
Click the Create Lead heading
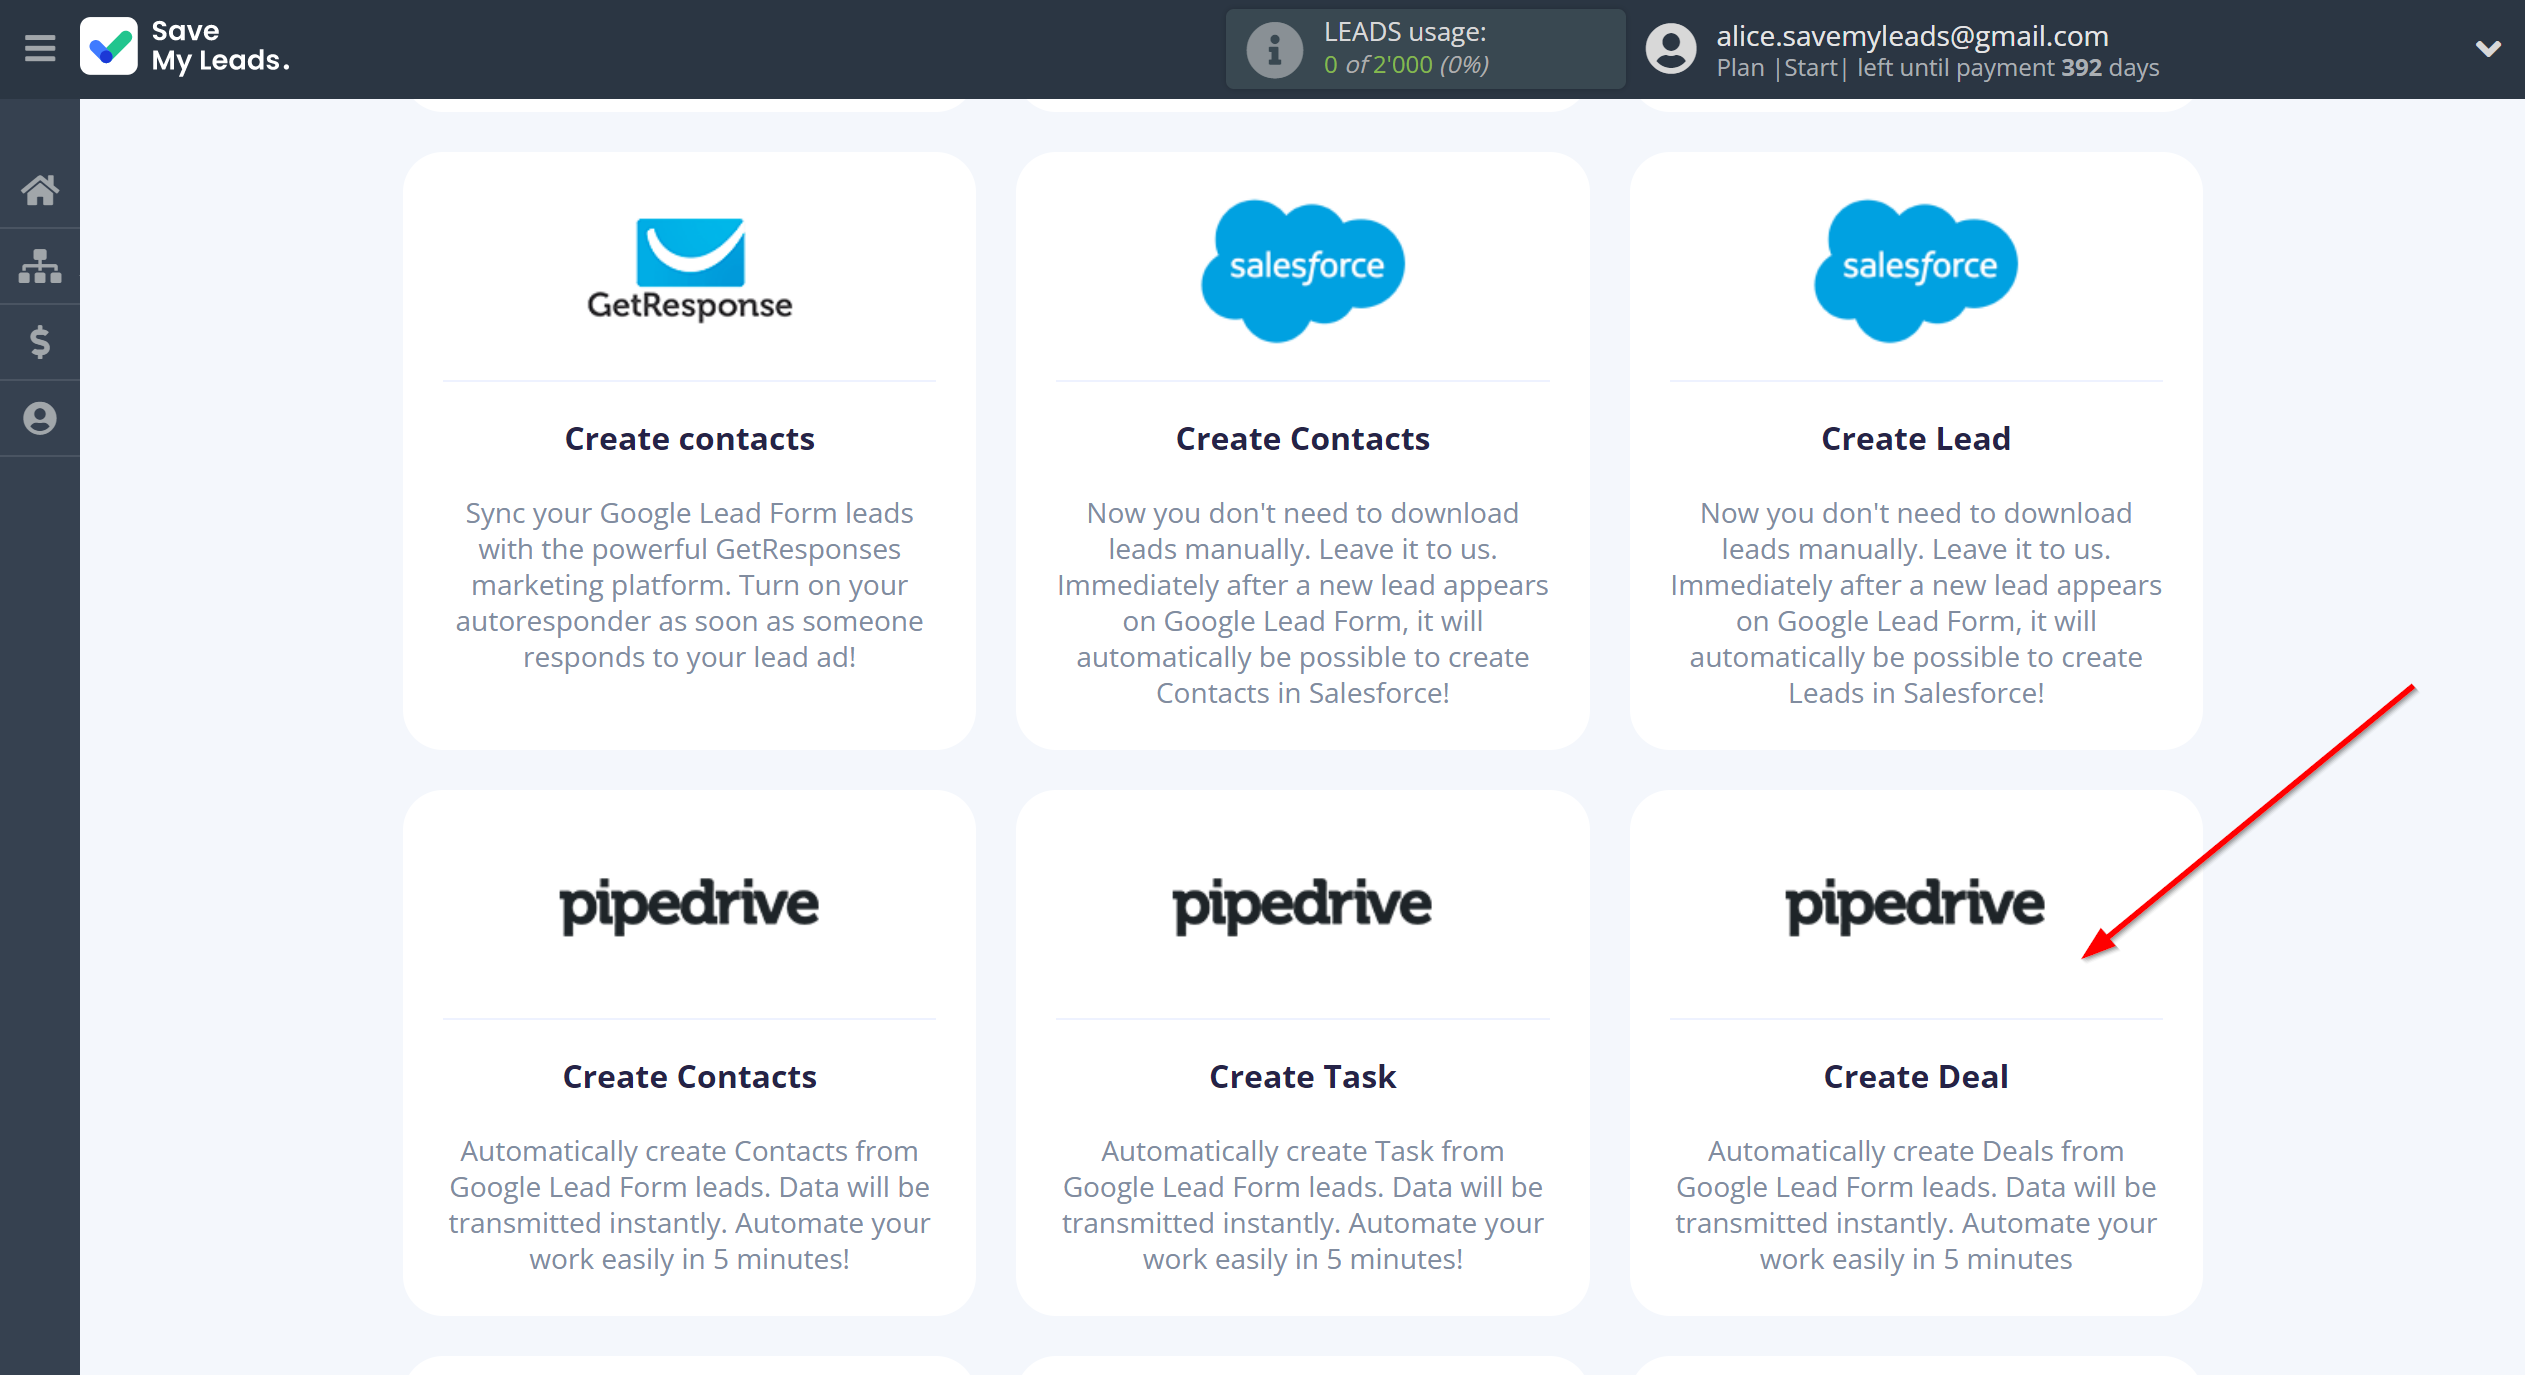(x=1915, y=439)
